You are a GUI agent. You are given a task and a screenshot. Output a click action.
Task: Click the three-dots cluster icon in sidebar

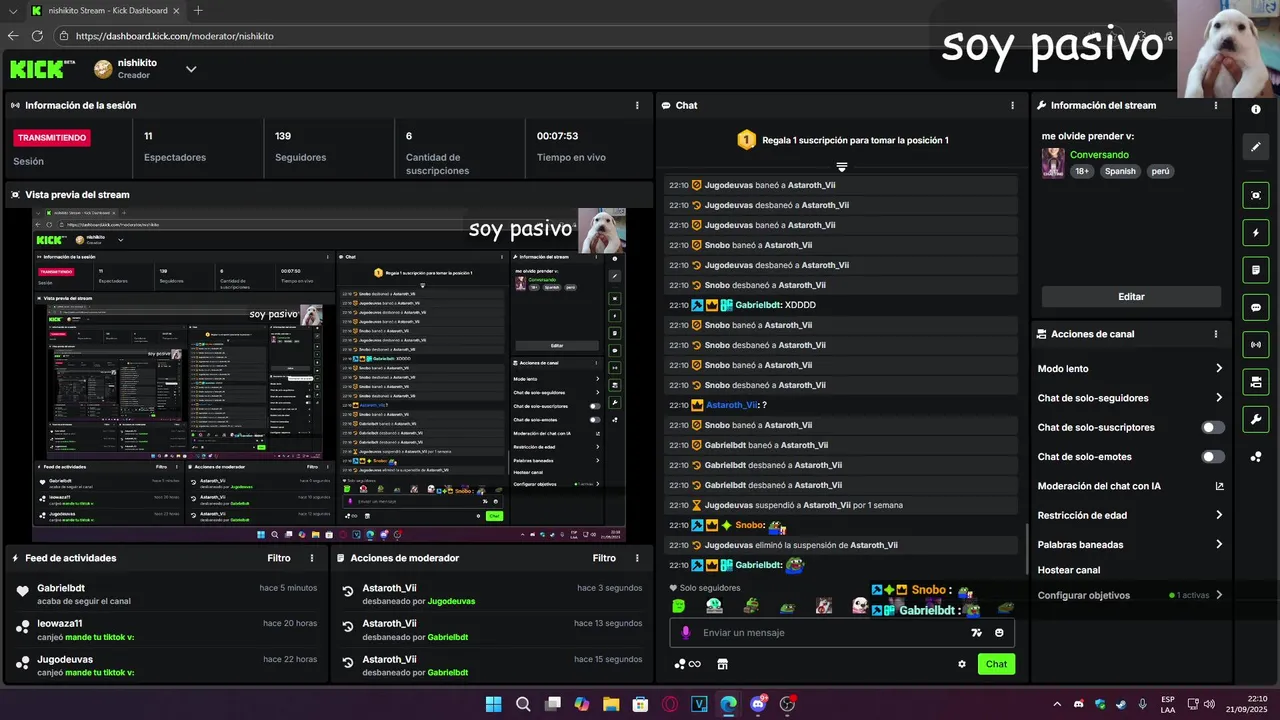tap(1256, 457)
